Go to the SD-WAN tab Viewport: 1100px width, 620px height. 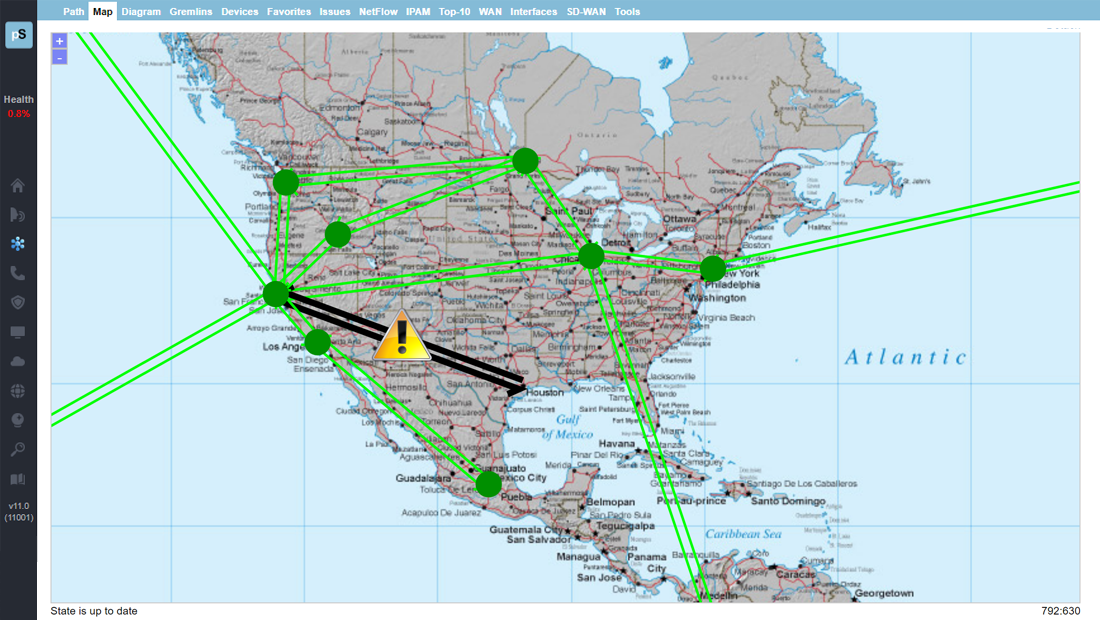click(588, 12)
